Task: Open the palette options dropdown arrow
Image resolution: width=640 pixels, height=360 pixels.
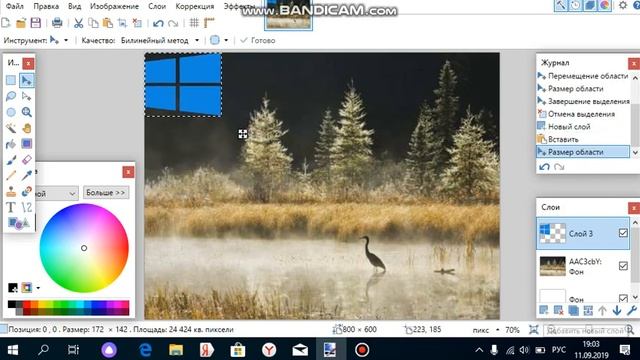Action: point(38,288)
